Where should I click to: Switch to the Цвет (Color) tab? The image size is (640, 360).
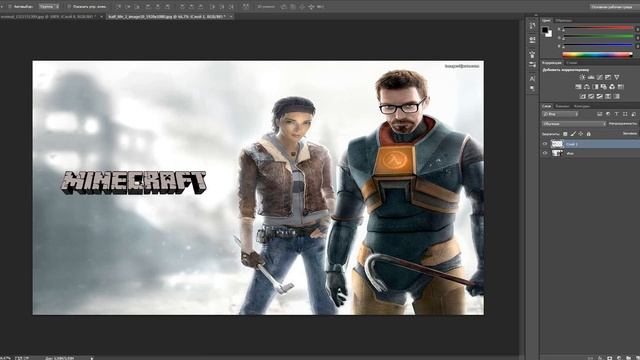[546, 20]
